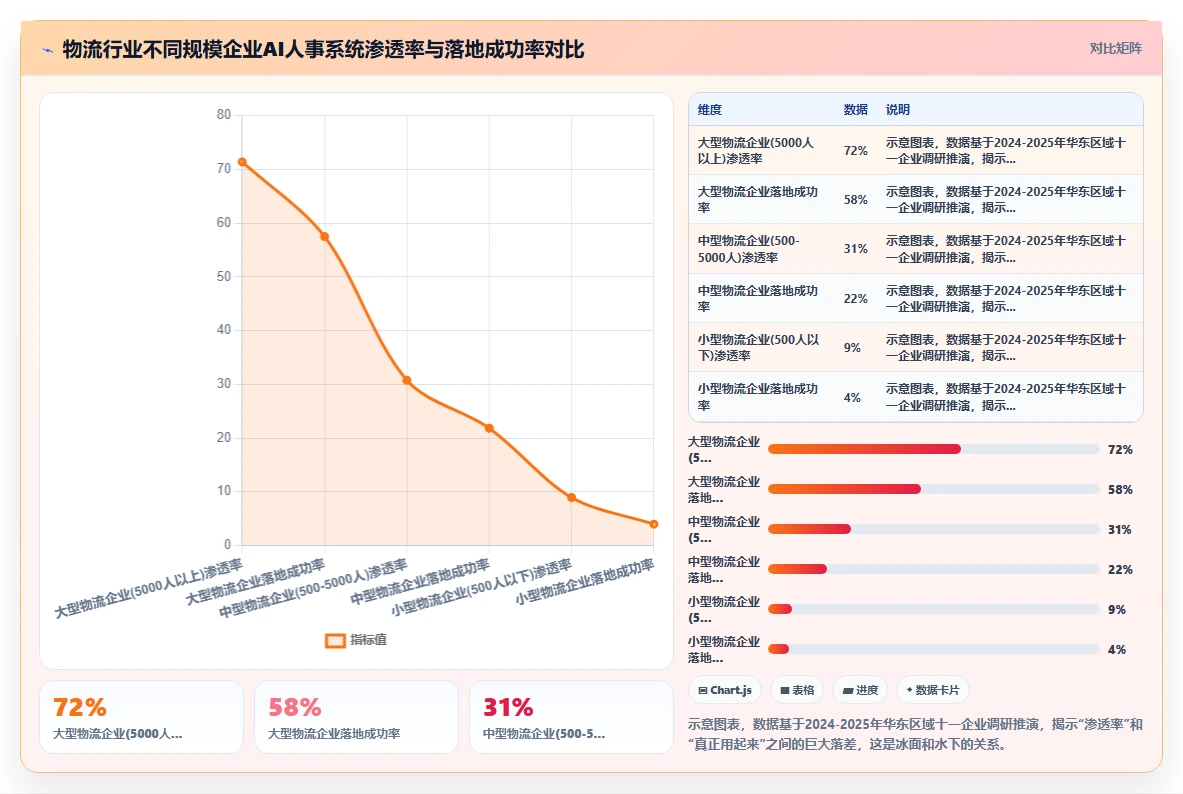Click the 4% value in table
Image resolution: width=1183 pixels, height=794 pixels.
[x=852, y=398]
